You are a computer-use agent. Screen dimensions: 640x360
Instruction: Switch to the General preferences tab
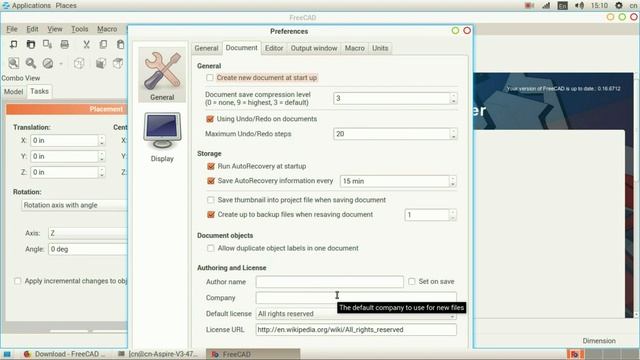(206, 48)
